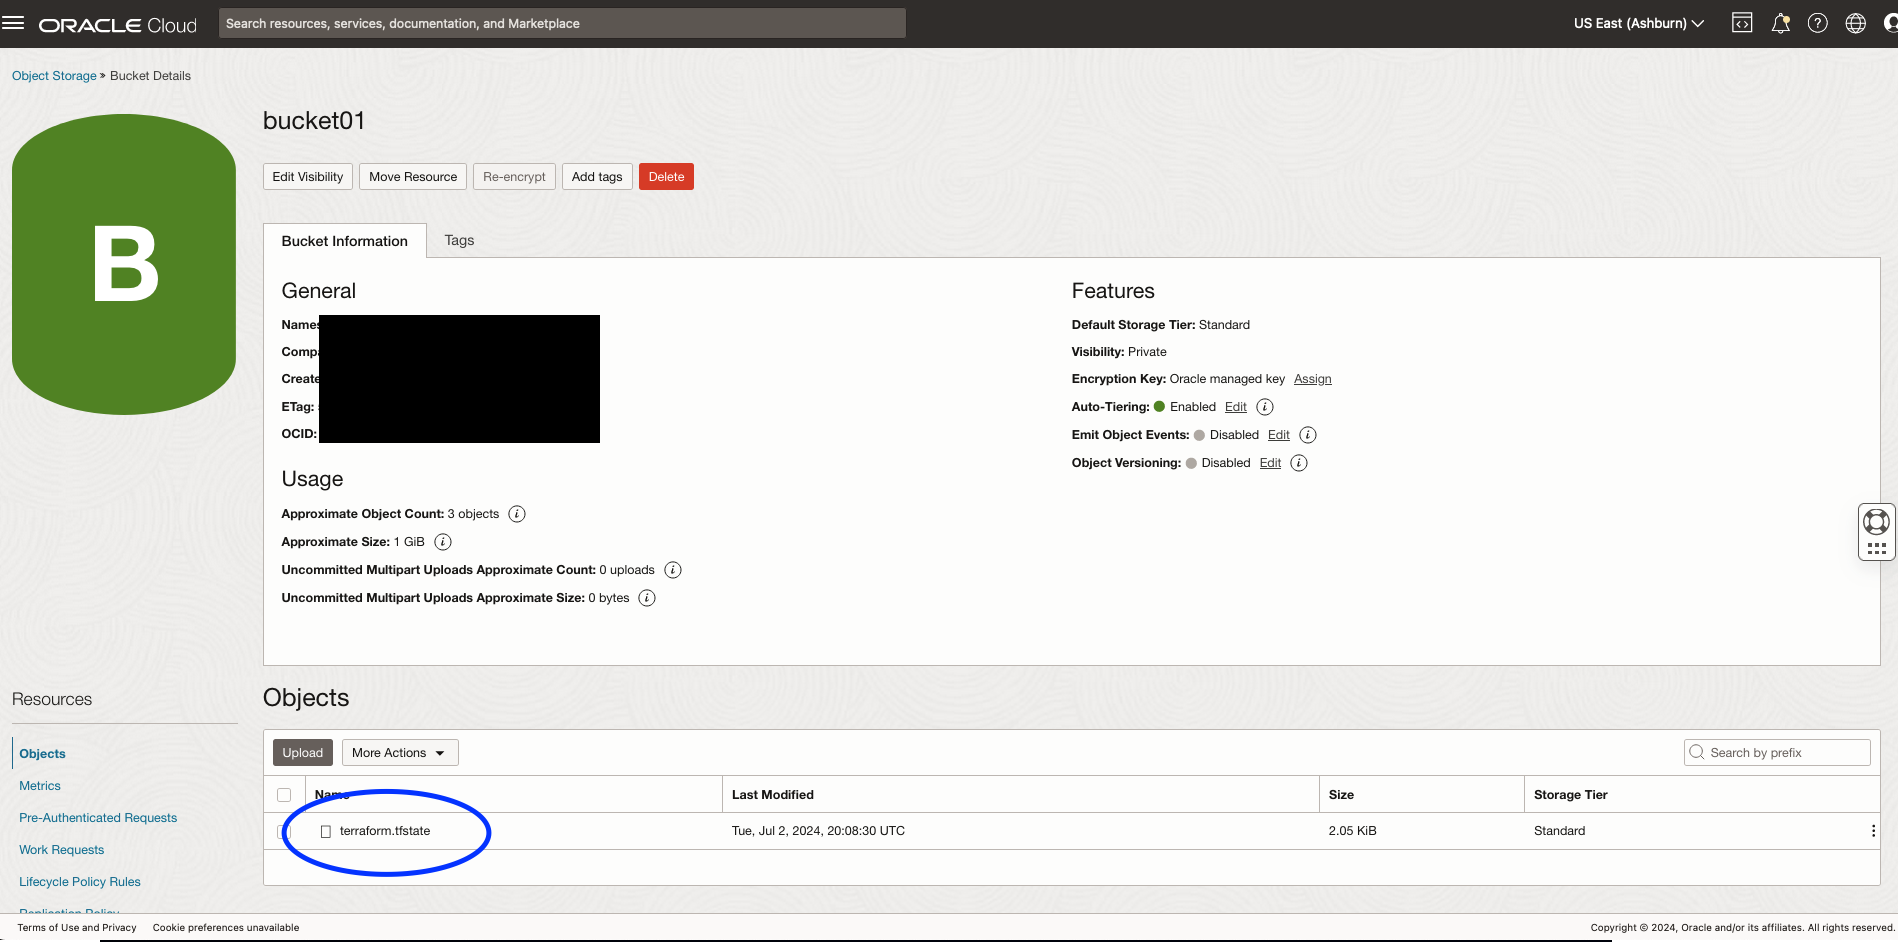Open the notifications bell
Screen dimensions: 1898x942
pos(1780,22)
